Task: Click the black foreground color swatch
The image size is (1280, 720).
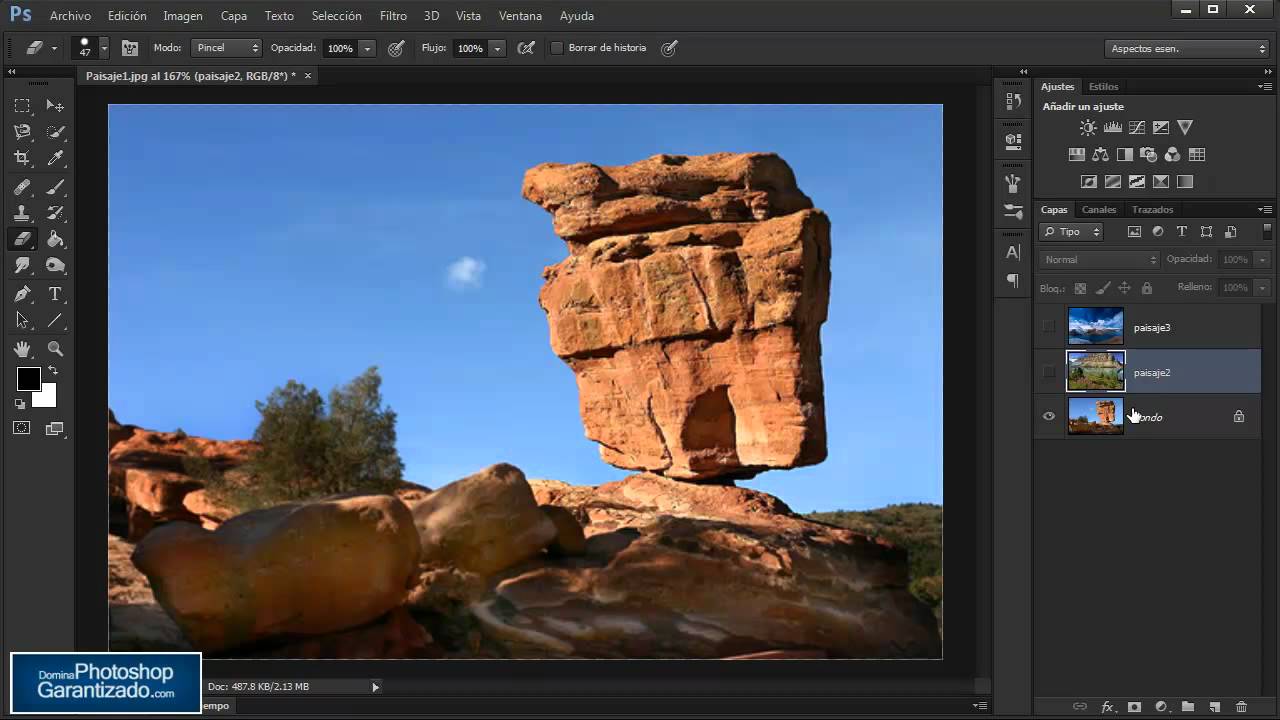Action: [x=27, y=380]
